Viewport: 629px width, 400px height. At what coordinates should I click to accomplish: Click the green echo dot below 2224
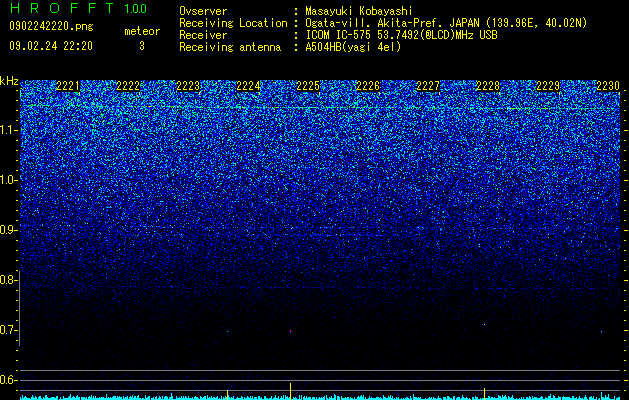tap(227, 331)
